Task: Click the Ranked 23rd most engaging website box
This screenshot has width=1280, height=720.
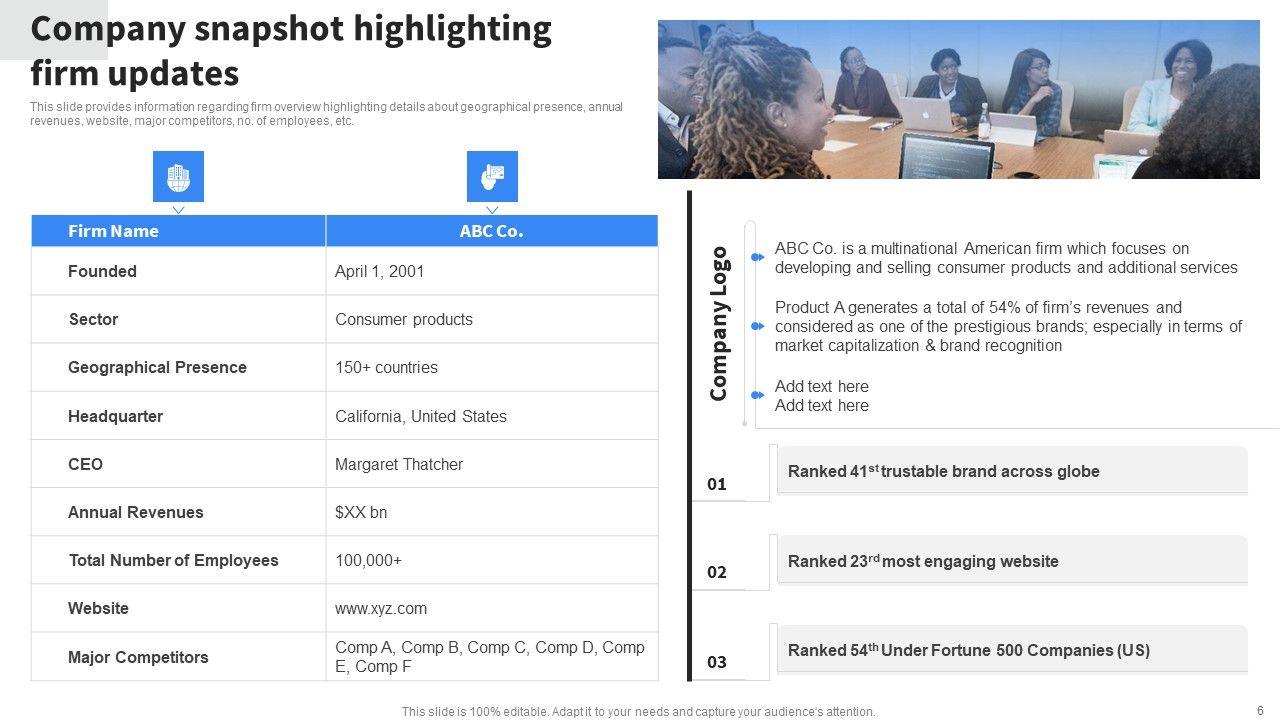Action: 1011,561
